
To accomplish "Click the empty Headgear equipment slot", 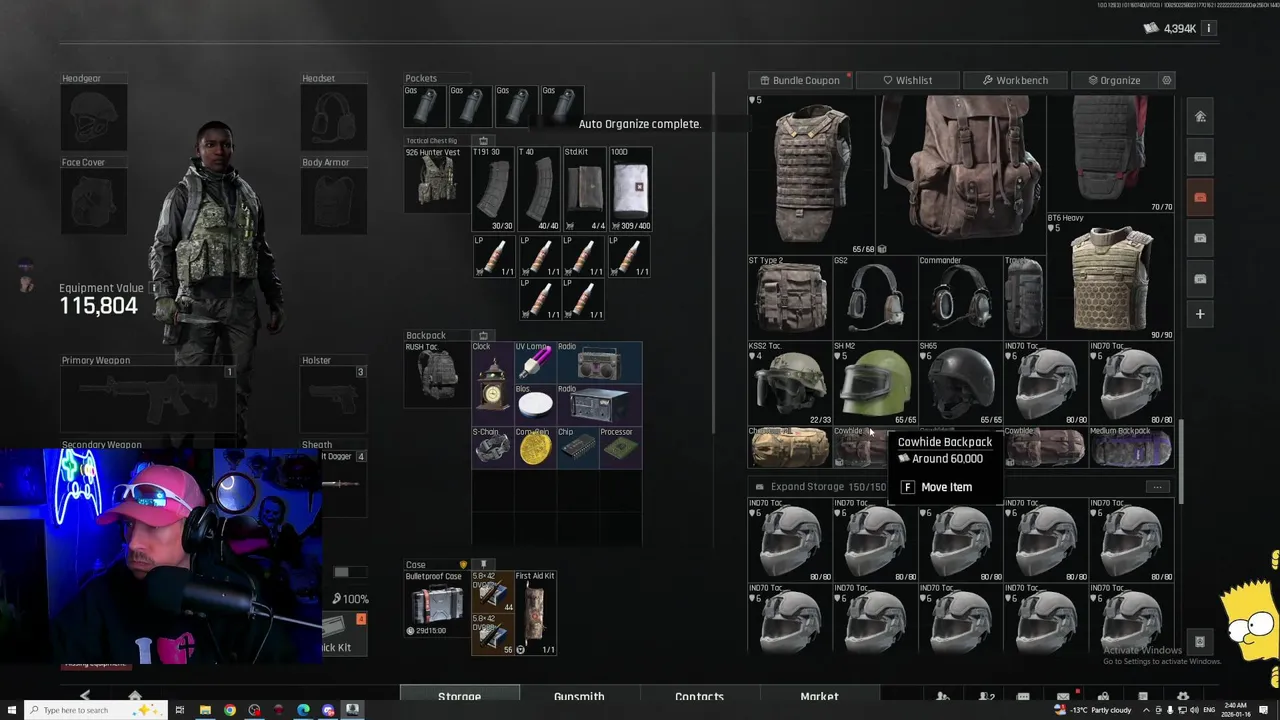I will click(x=93, y=118).
